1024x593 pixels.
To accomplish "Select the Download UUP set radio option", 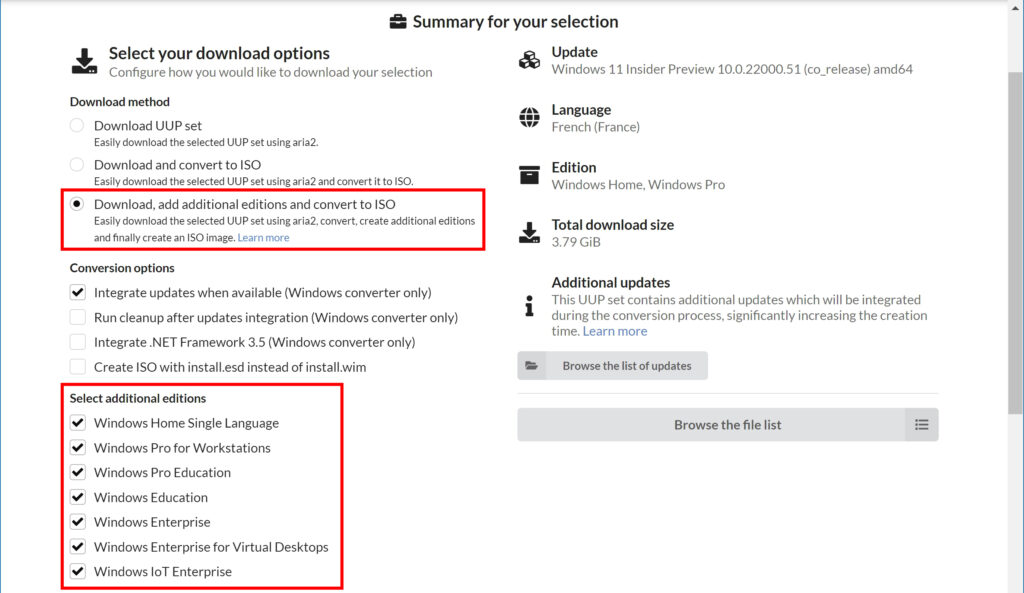I will point(77,125).
